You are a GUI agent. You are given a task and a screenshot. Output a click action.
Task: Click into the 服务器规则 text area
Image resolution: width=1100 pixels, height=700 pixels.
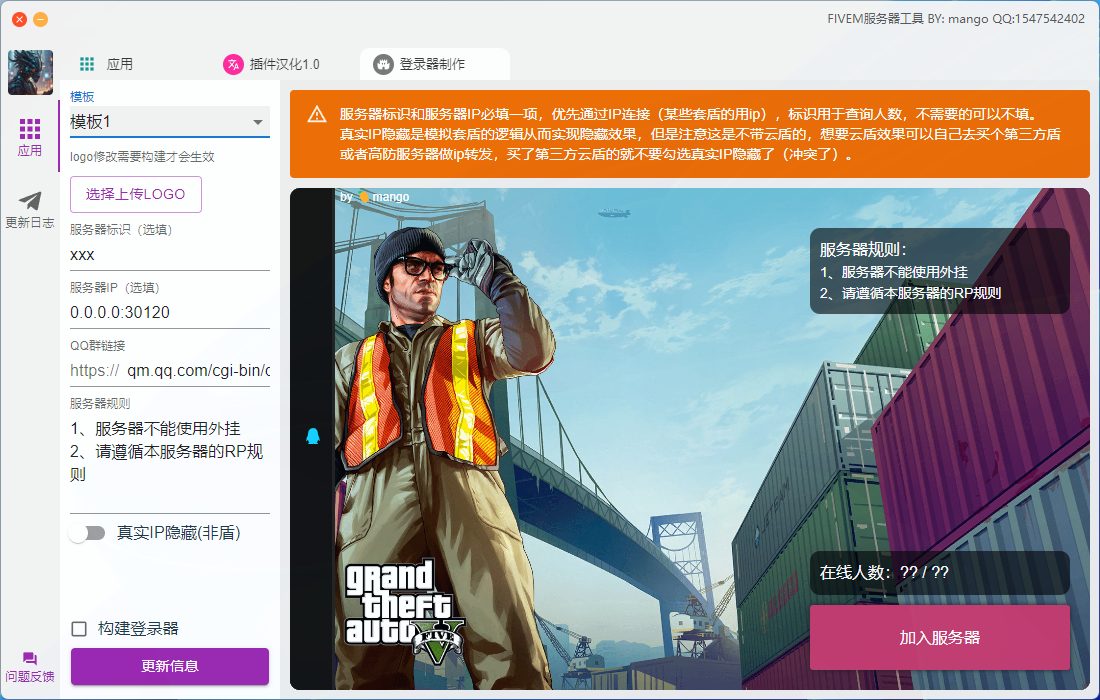170,463
